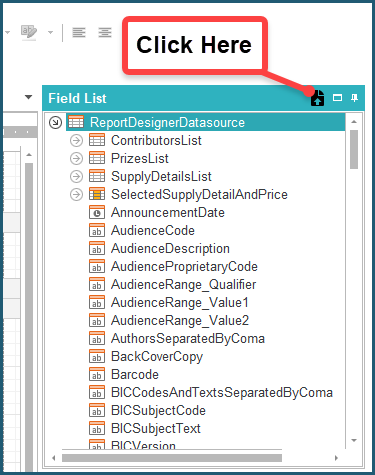
Task: Expand the SupplyDetailsList node
Action: click(76, 176)
